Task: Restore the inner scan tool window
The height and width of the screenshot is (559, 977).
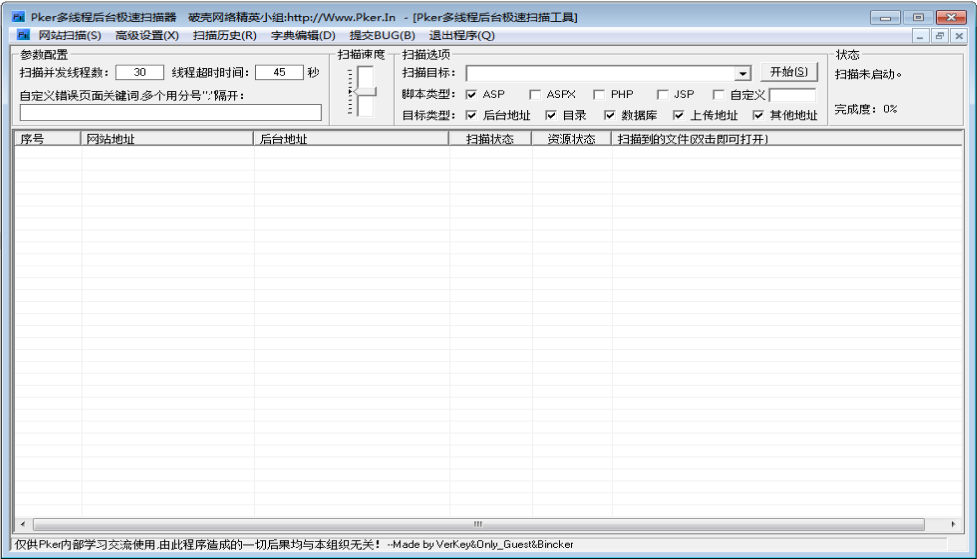Action: coord(940,36)
